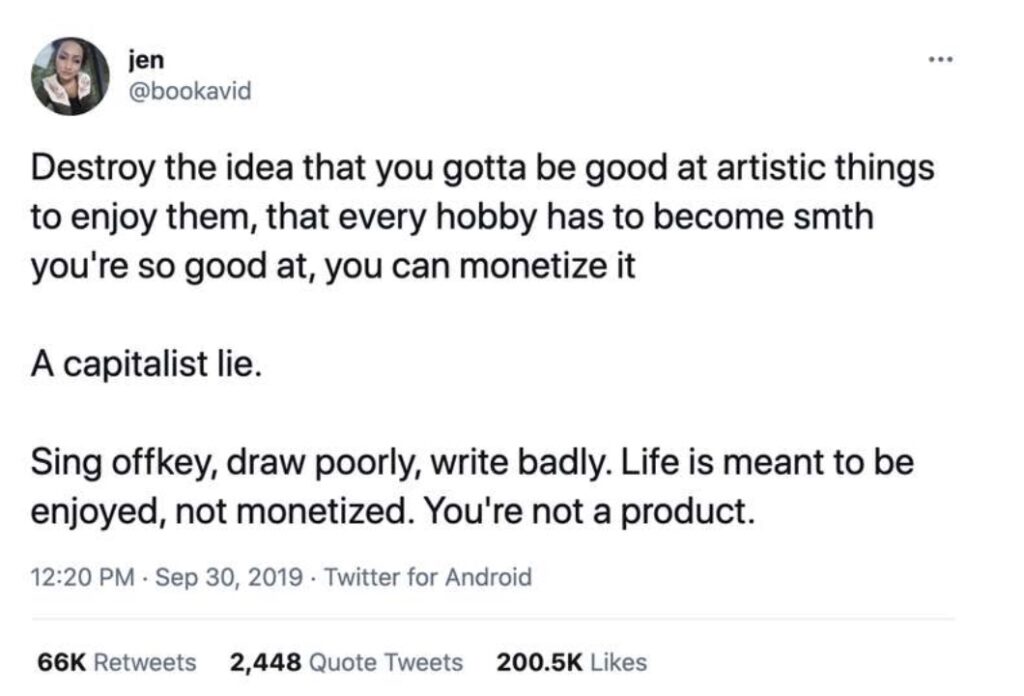The height and width of the screenshot is (696, 1024).
Task: Click the 12:20 PM timestamp
Action: 82,577
